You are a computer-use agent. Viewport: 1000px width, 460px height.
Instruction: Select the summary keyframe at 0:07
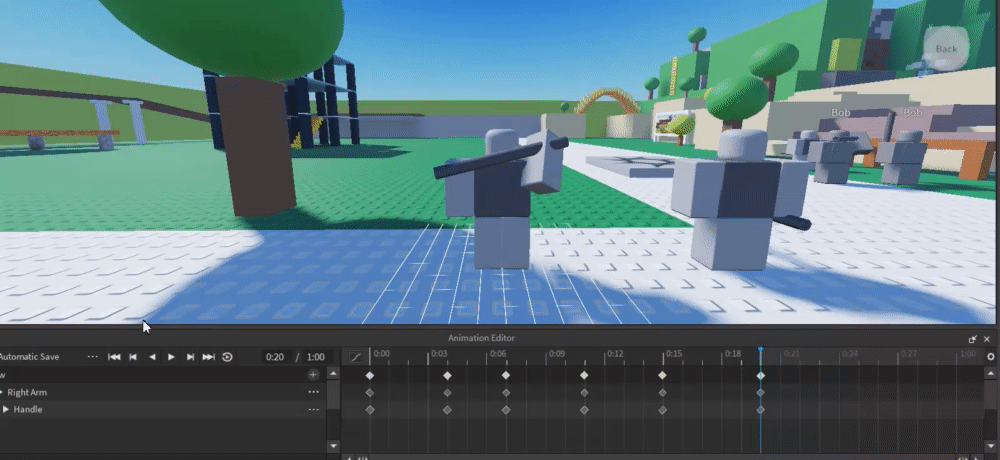[x=506, y=376]
